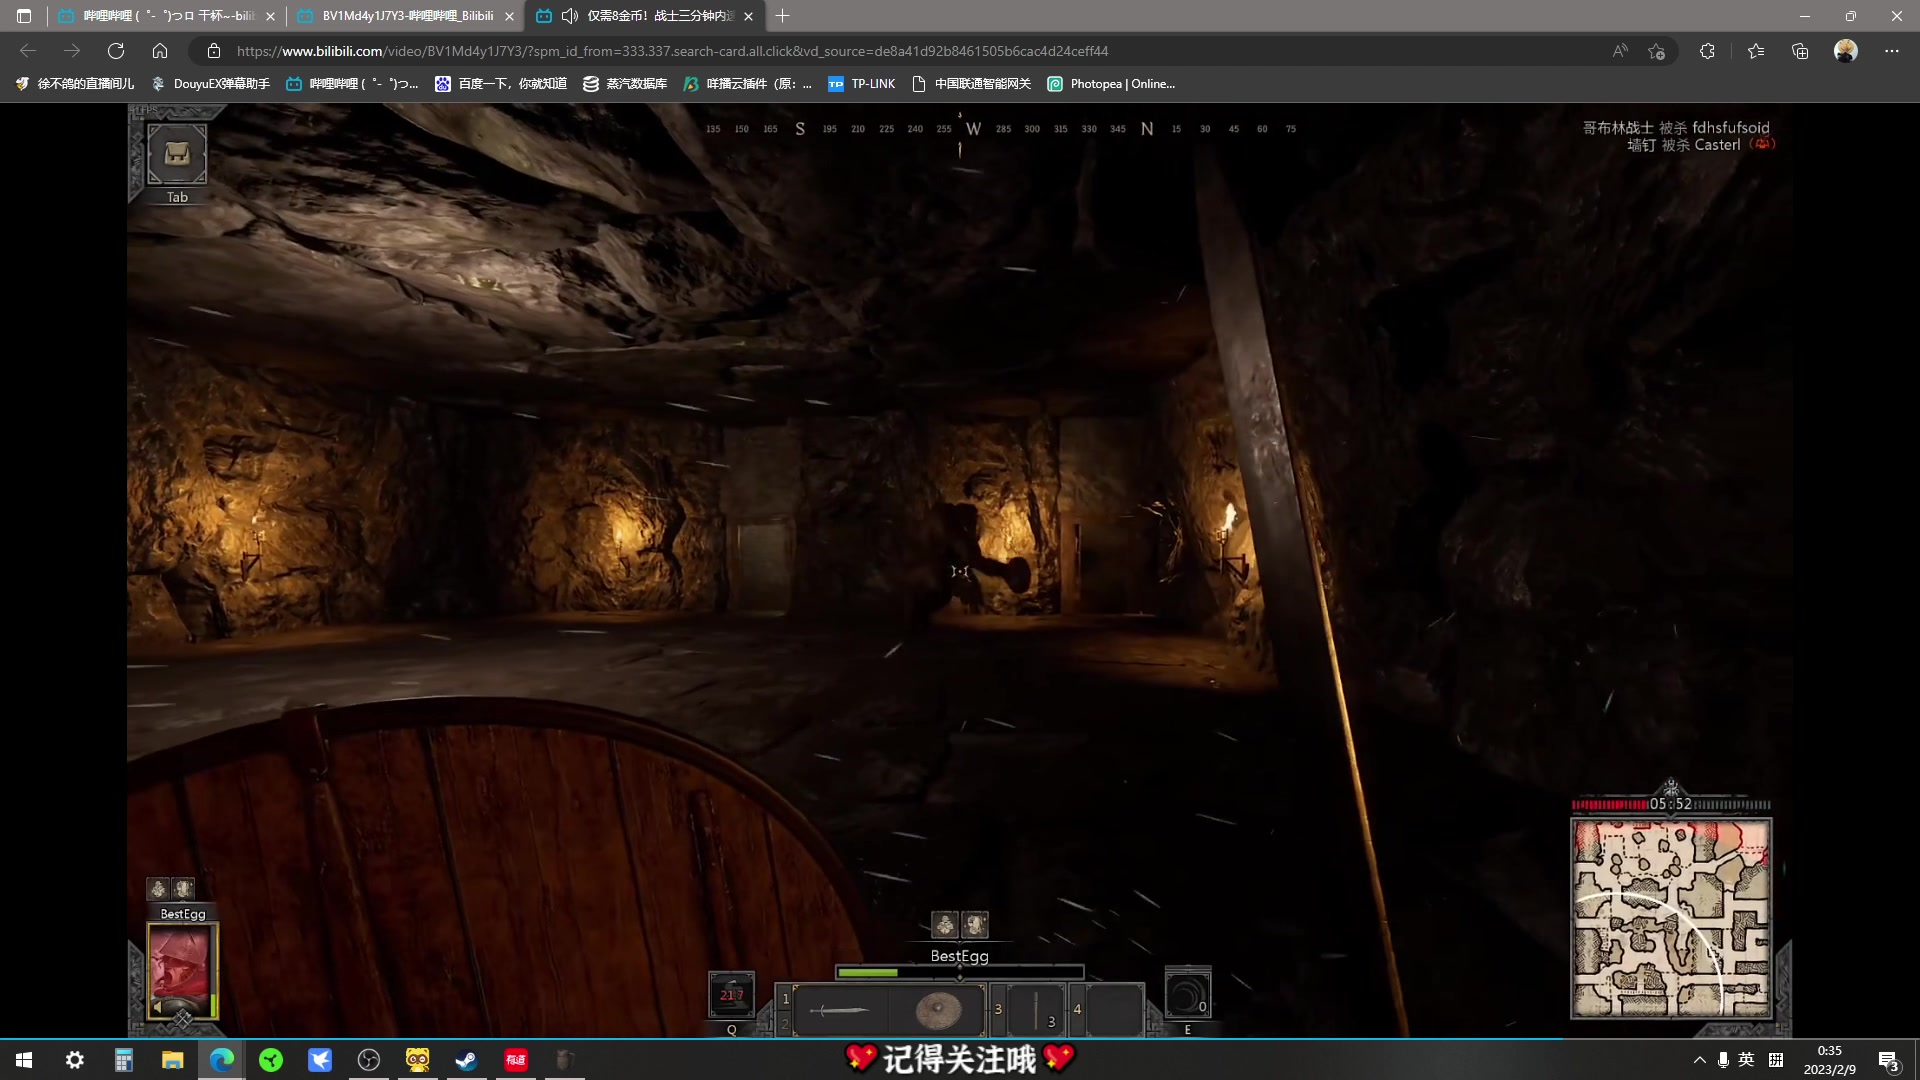Screen dimensions: 1920x1080
Task: Open the profile avatar menu
Action: [1846, 51]
